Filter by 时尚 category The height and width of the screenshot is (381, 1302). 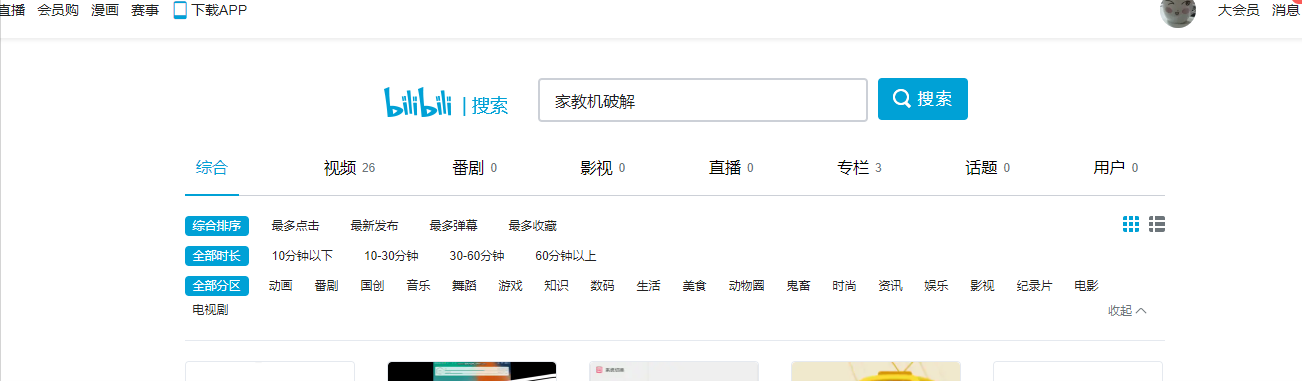(x=844, y=286)
